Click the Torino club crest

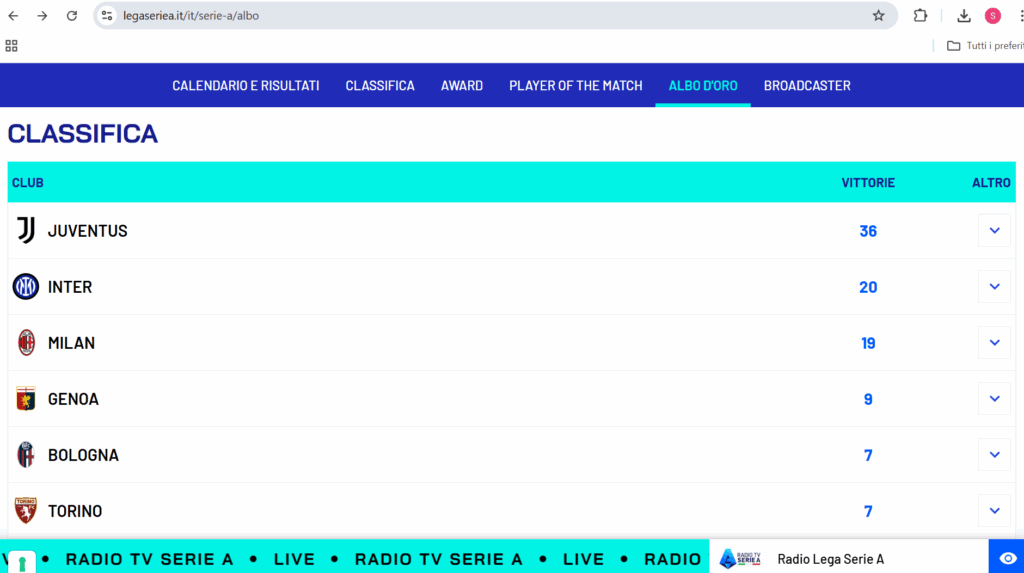tap(26, 511)
